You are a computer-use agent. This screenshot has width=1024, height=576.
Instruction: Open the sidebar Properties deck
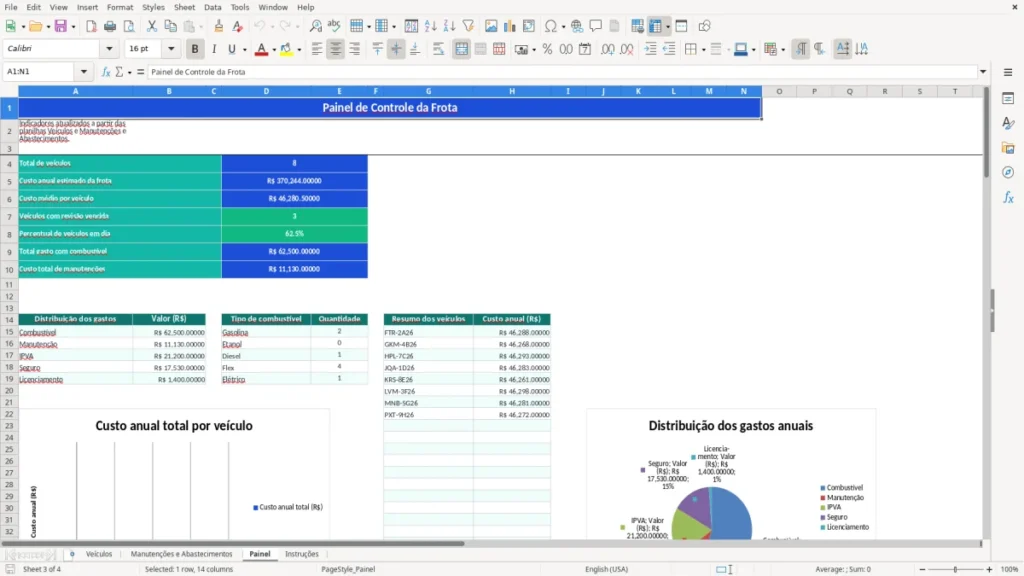(x=1008, y=99)
